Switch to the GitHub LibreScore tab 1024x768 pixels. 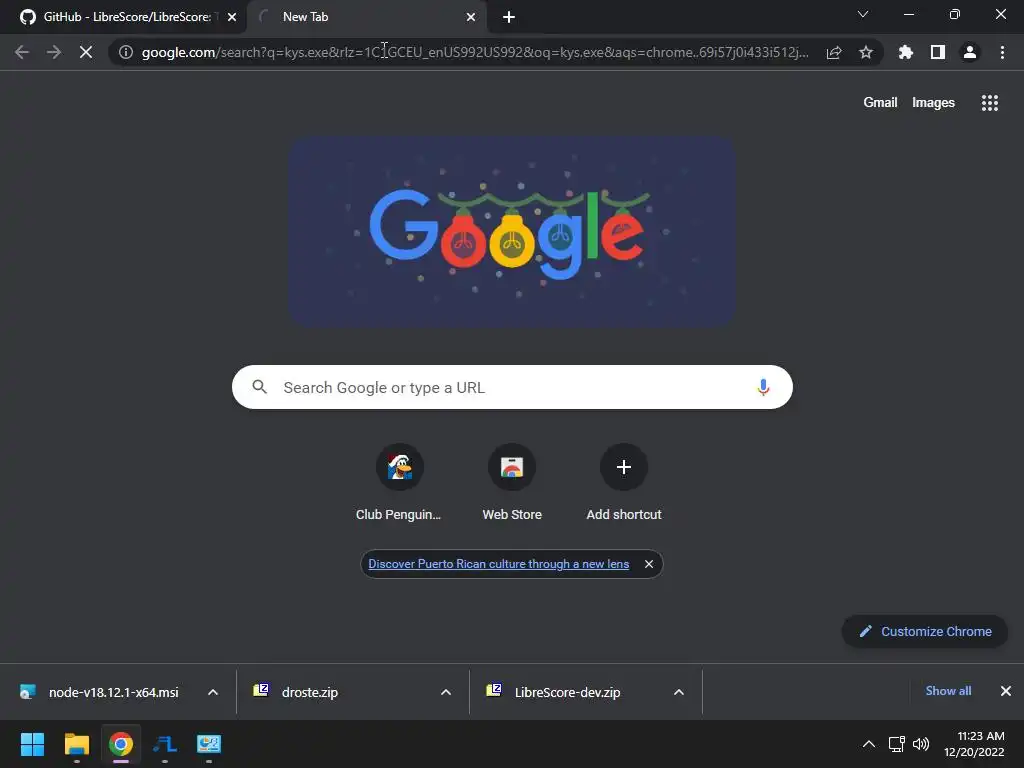point(123,17)
